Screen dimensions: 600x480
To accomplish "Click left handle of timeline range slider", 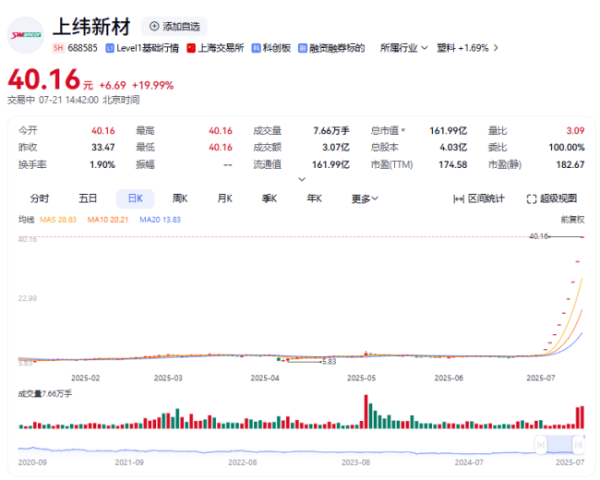I will 541,445.
